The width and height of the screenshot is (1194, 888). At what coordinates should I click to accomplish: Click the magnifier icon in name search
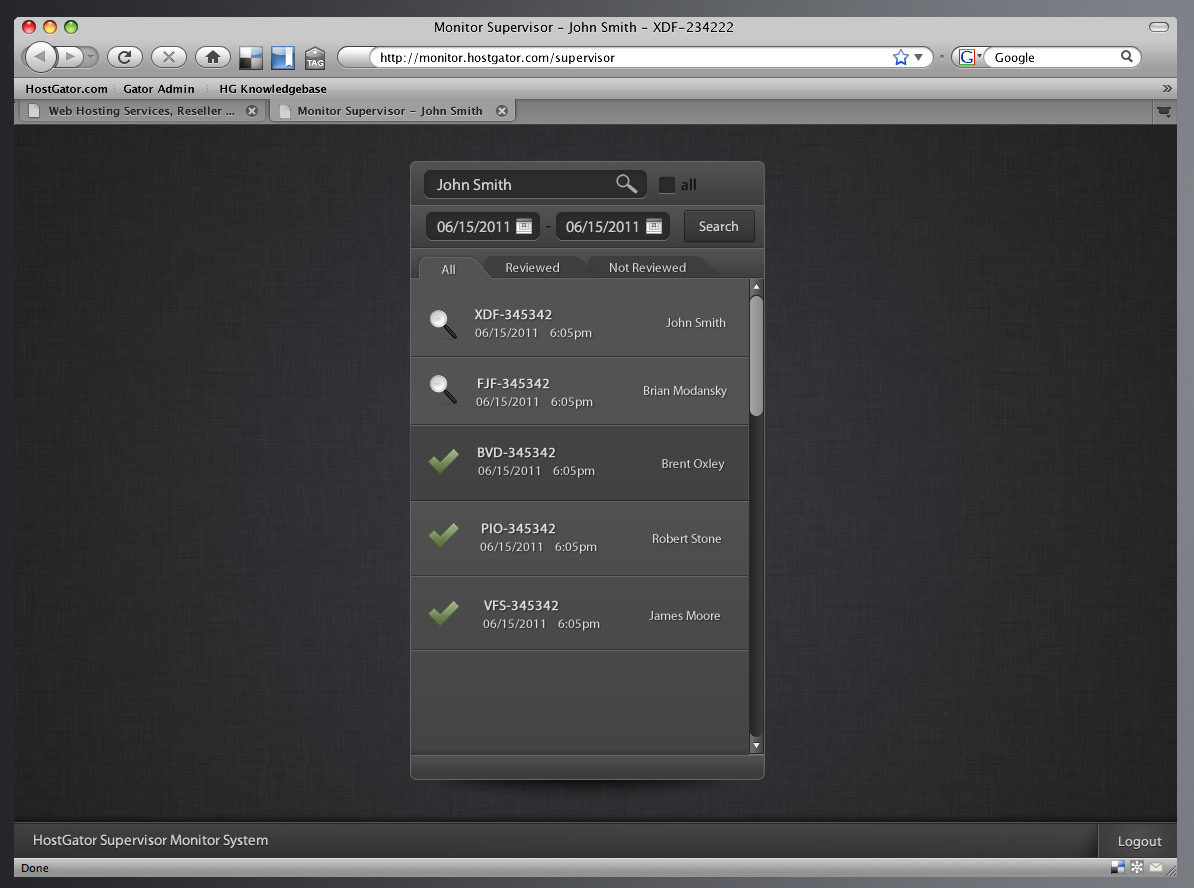(626, 184)
